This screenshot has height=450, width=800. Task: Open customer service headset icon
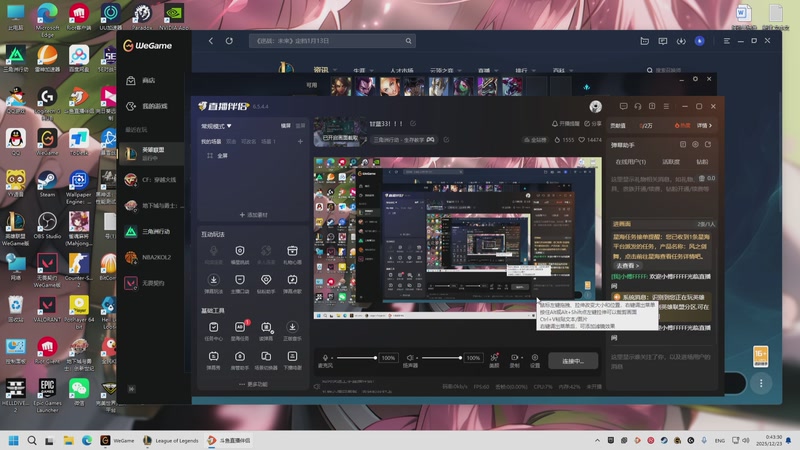[638, 106]
